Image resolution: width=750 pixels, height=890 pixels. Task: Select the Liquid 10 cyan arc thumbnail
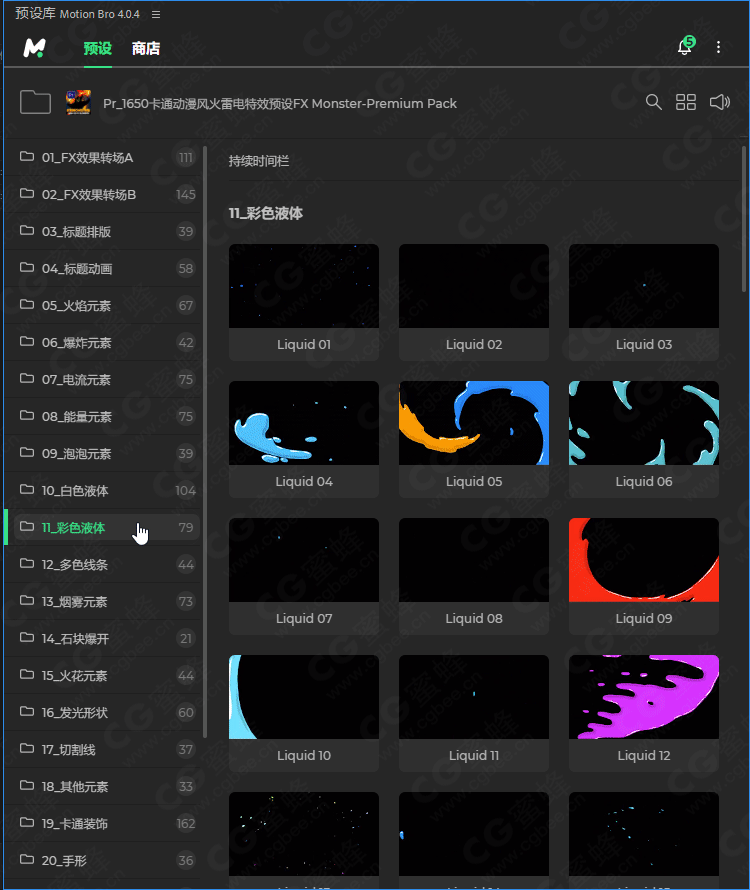(x=304, y=697)
